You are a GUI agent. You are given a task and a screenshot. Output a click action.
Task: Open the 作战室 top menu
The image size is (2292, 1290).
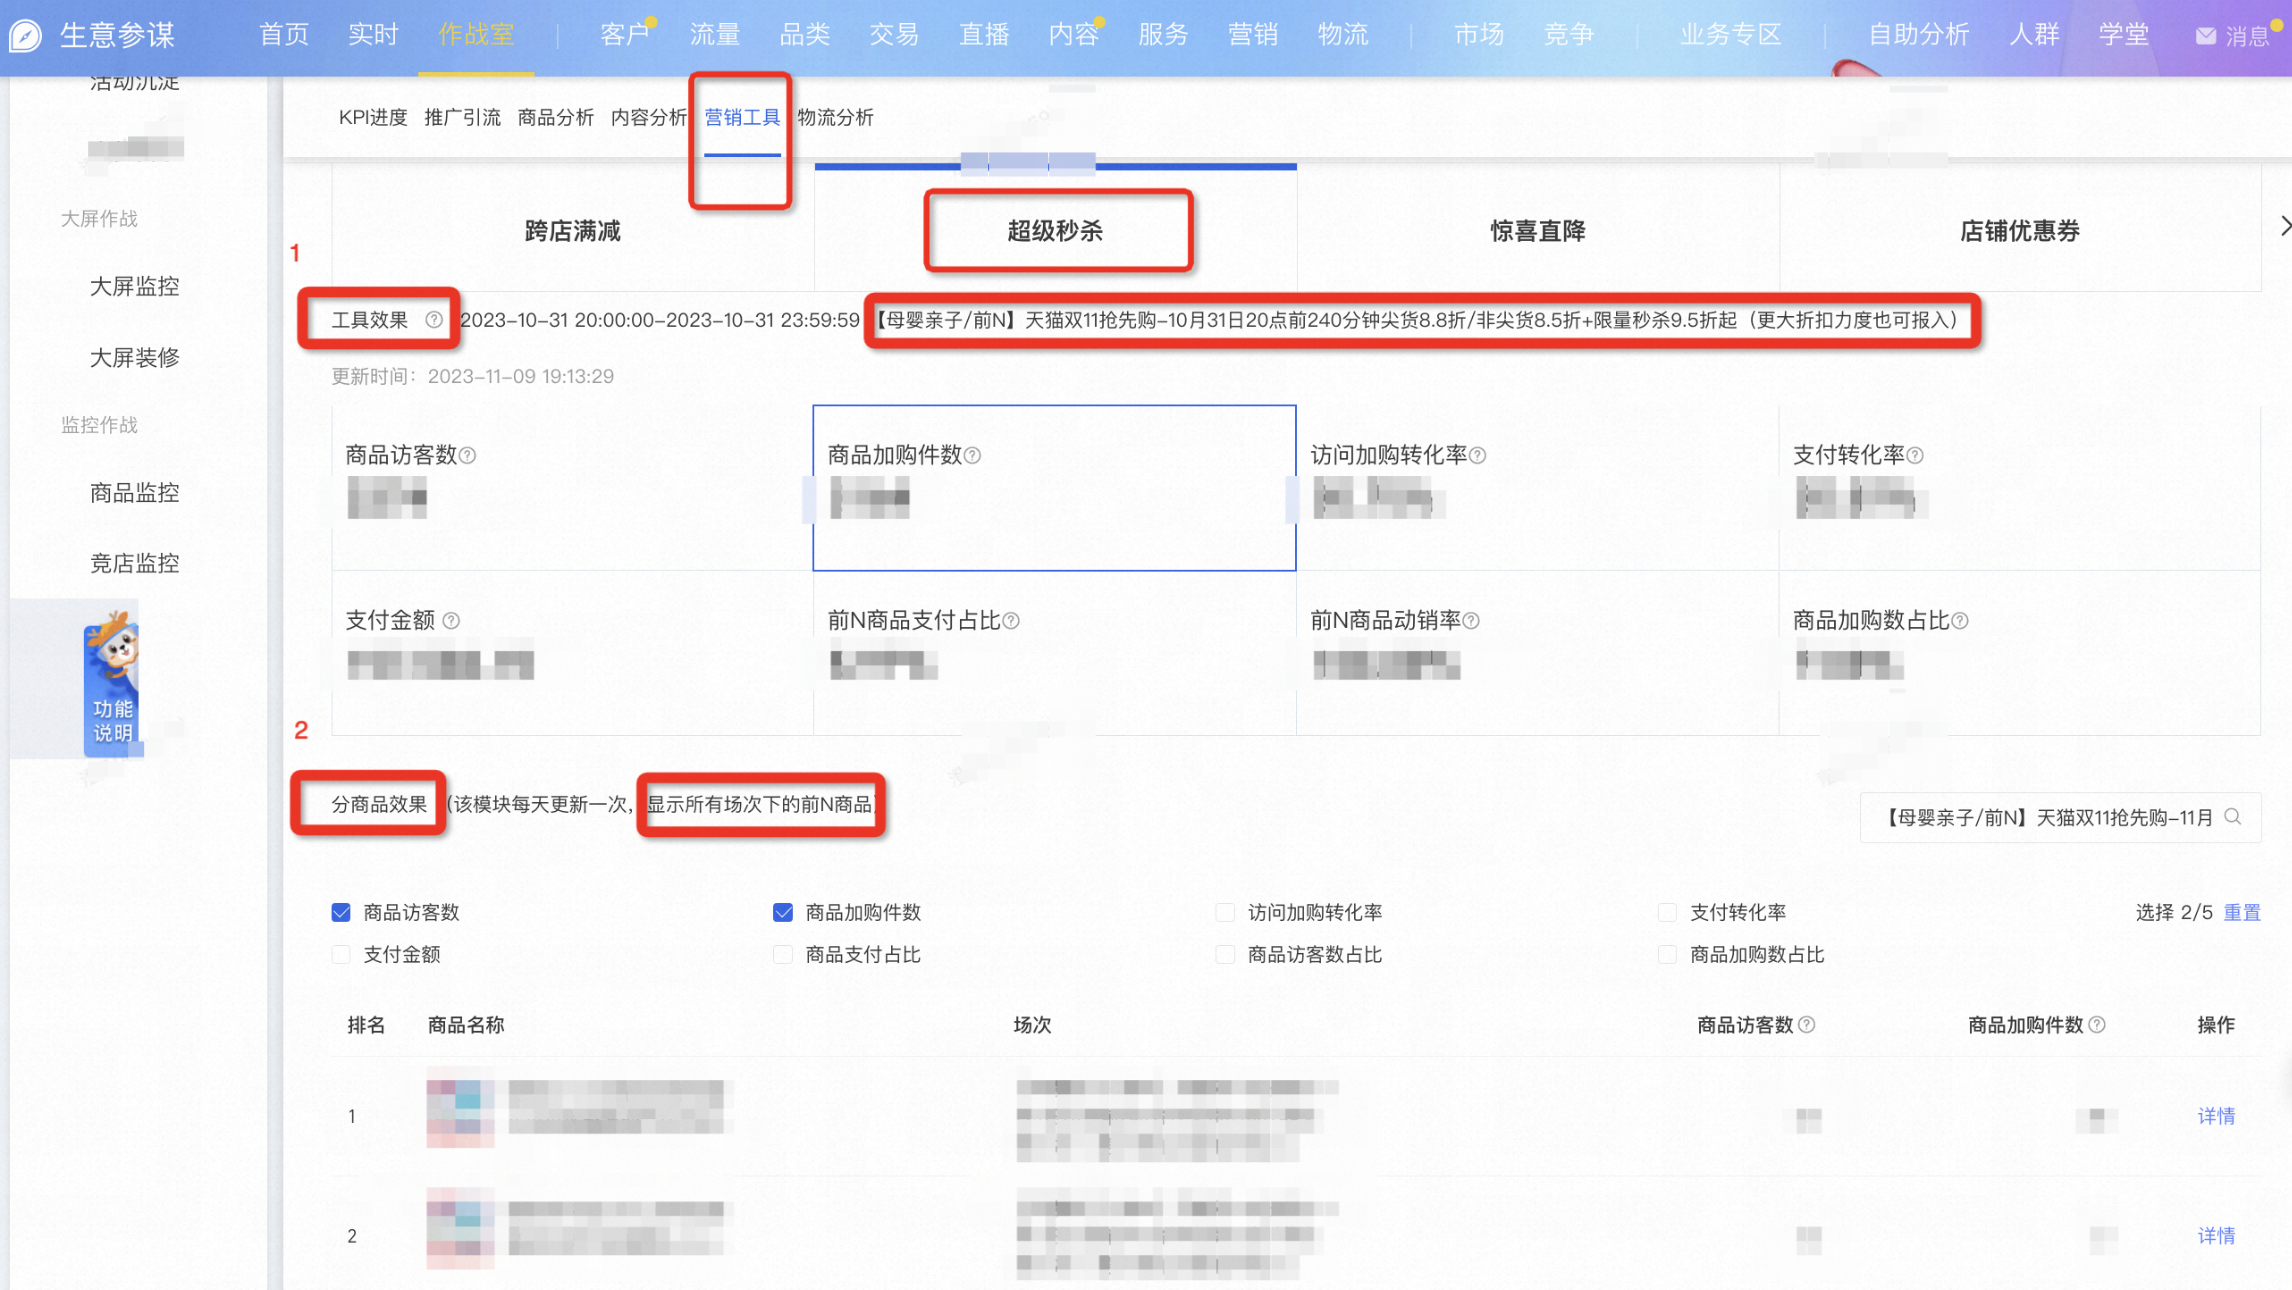point(476,35)
